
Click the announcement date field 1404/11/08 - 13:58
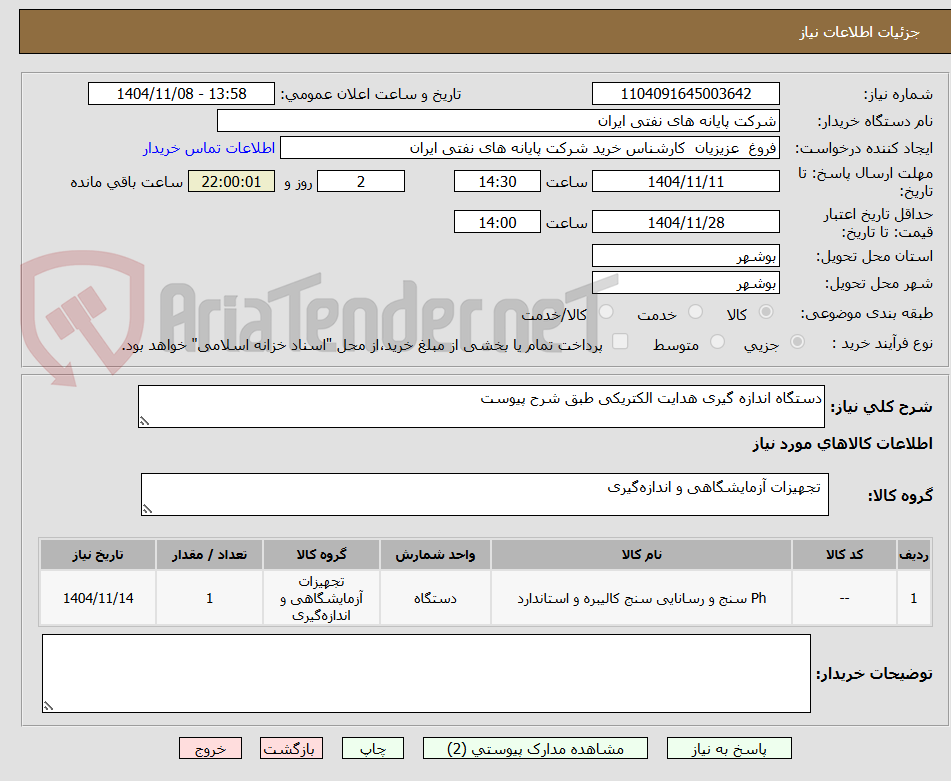point(181,94)
